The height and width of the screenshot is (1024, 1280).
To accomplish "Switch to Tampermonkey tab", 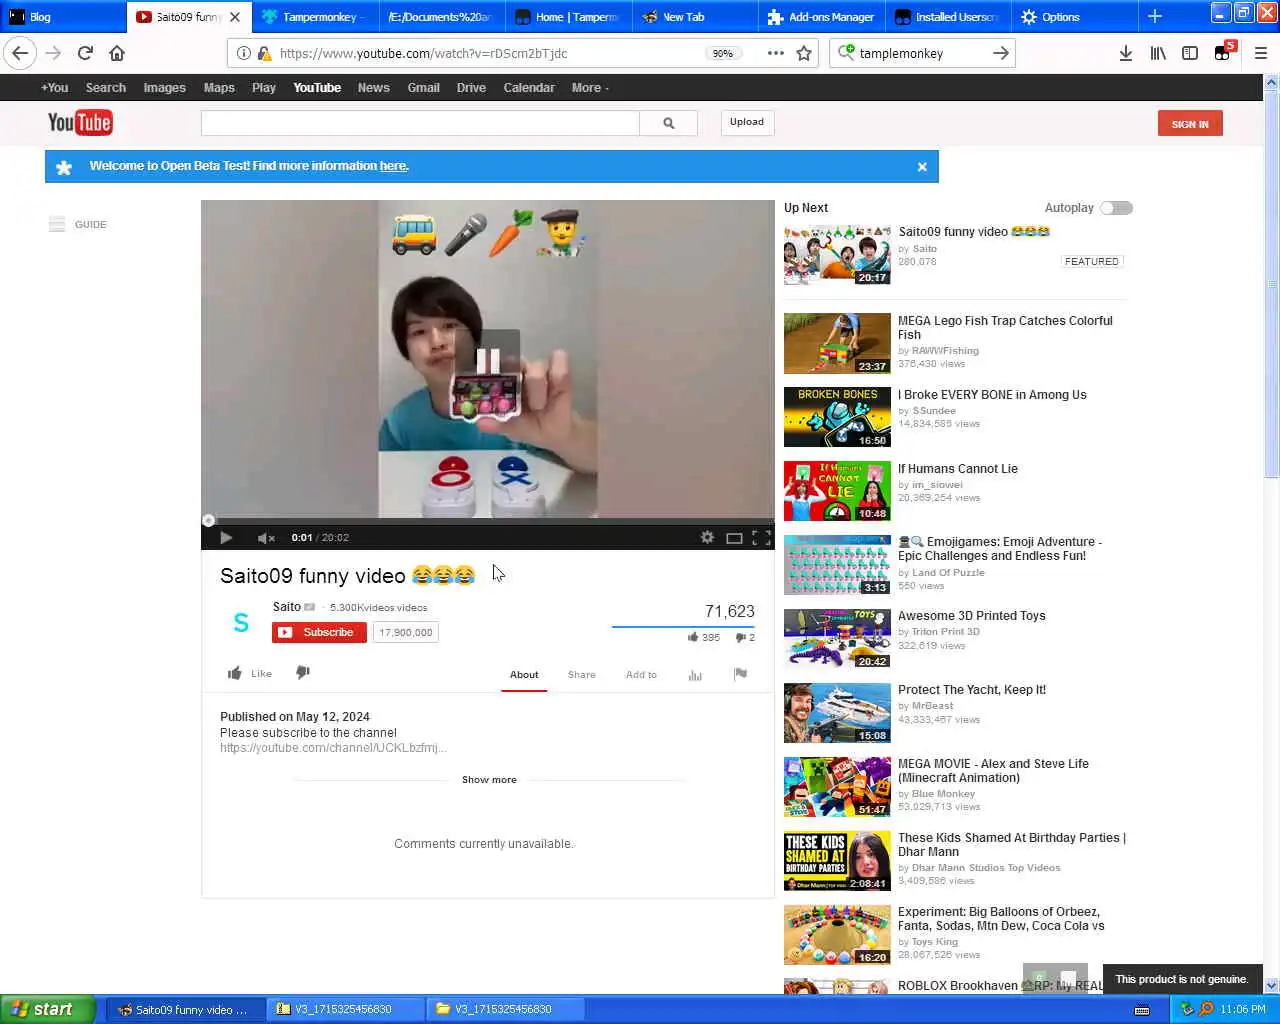I will (x=315, y=16).
